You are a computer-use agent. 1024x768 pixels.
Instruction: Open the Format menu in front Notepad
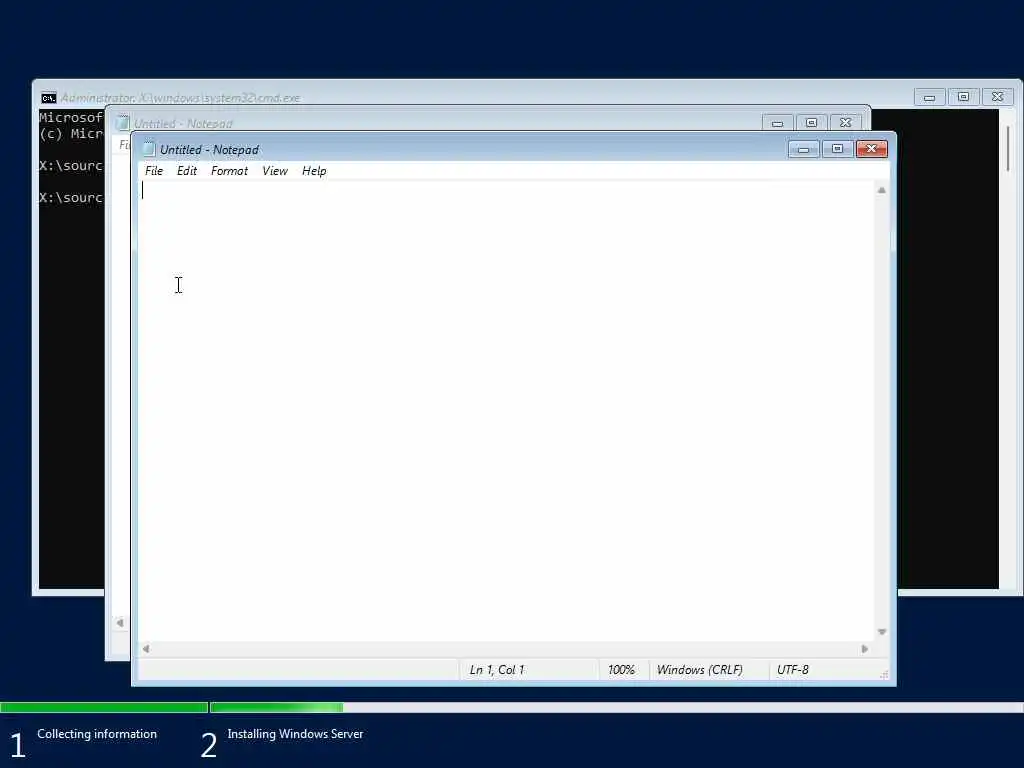[x=229, y=170]
